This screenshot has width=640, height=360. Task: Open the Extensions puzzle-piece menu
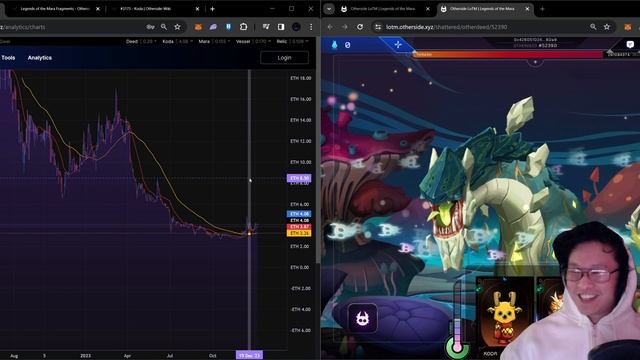coord(243,27)
